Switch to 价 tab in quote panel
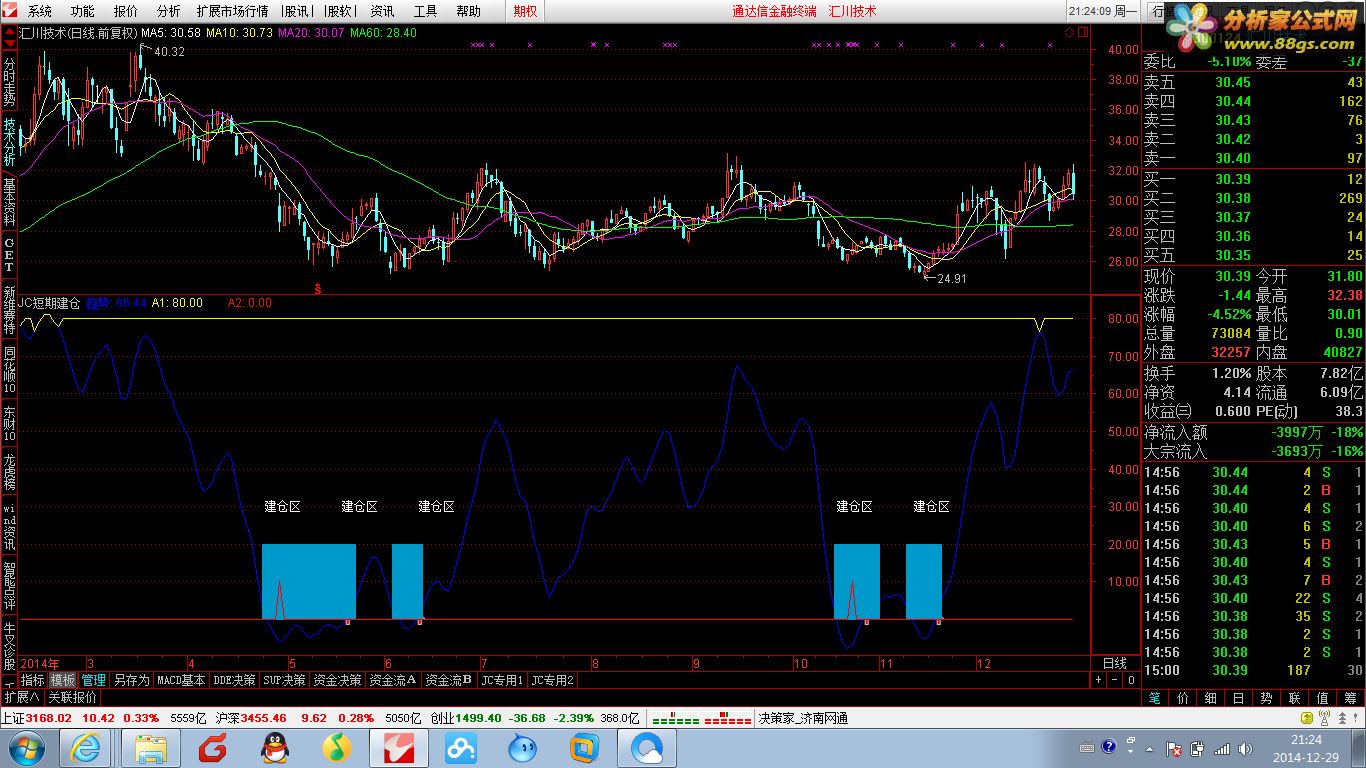The image size is (1366, 768). (x=1183, y=698)
